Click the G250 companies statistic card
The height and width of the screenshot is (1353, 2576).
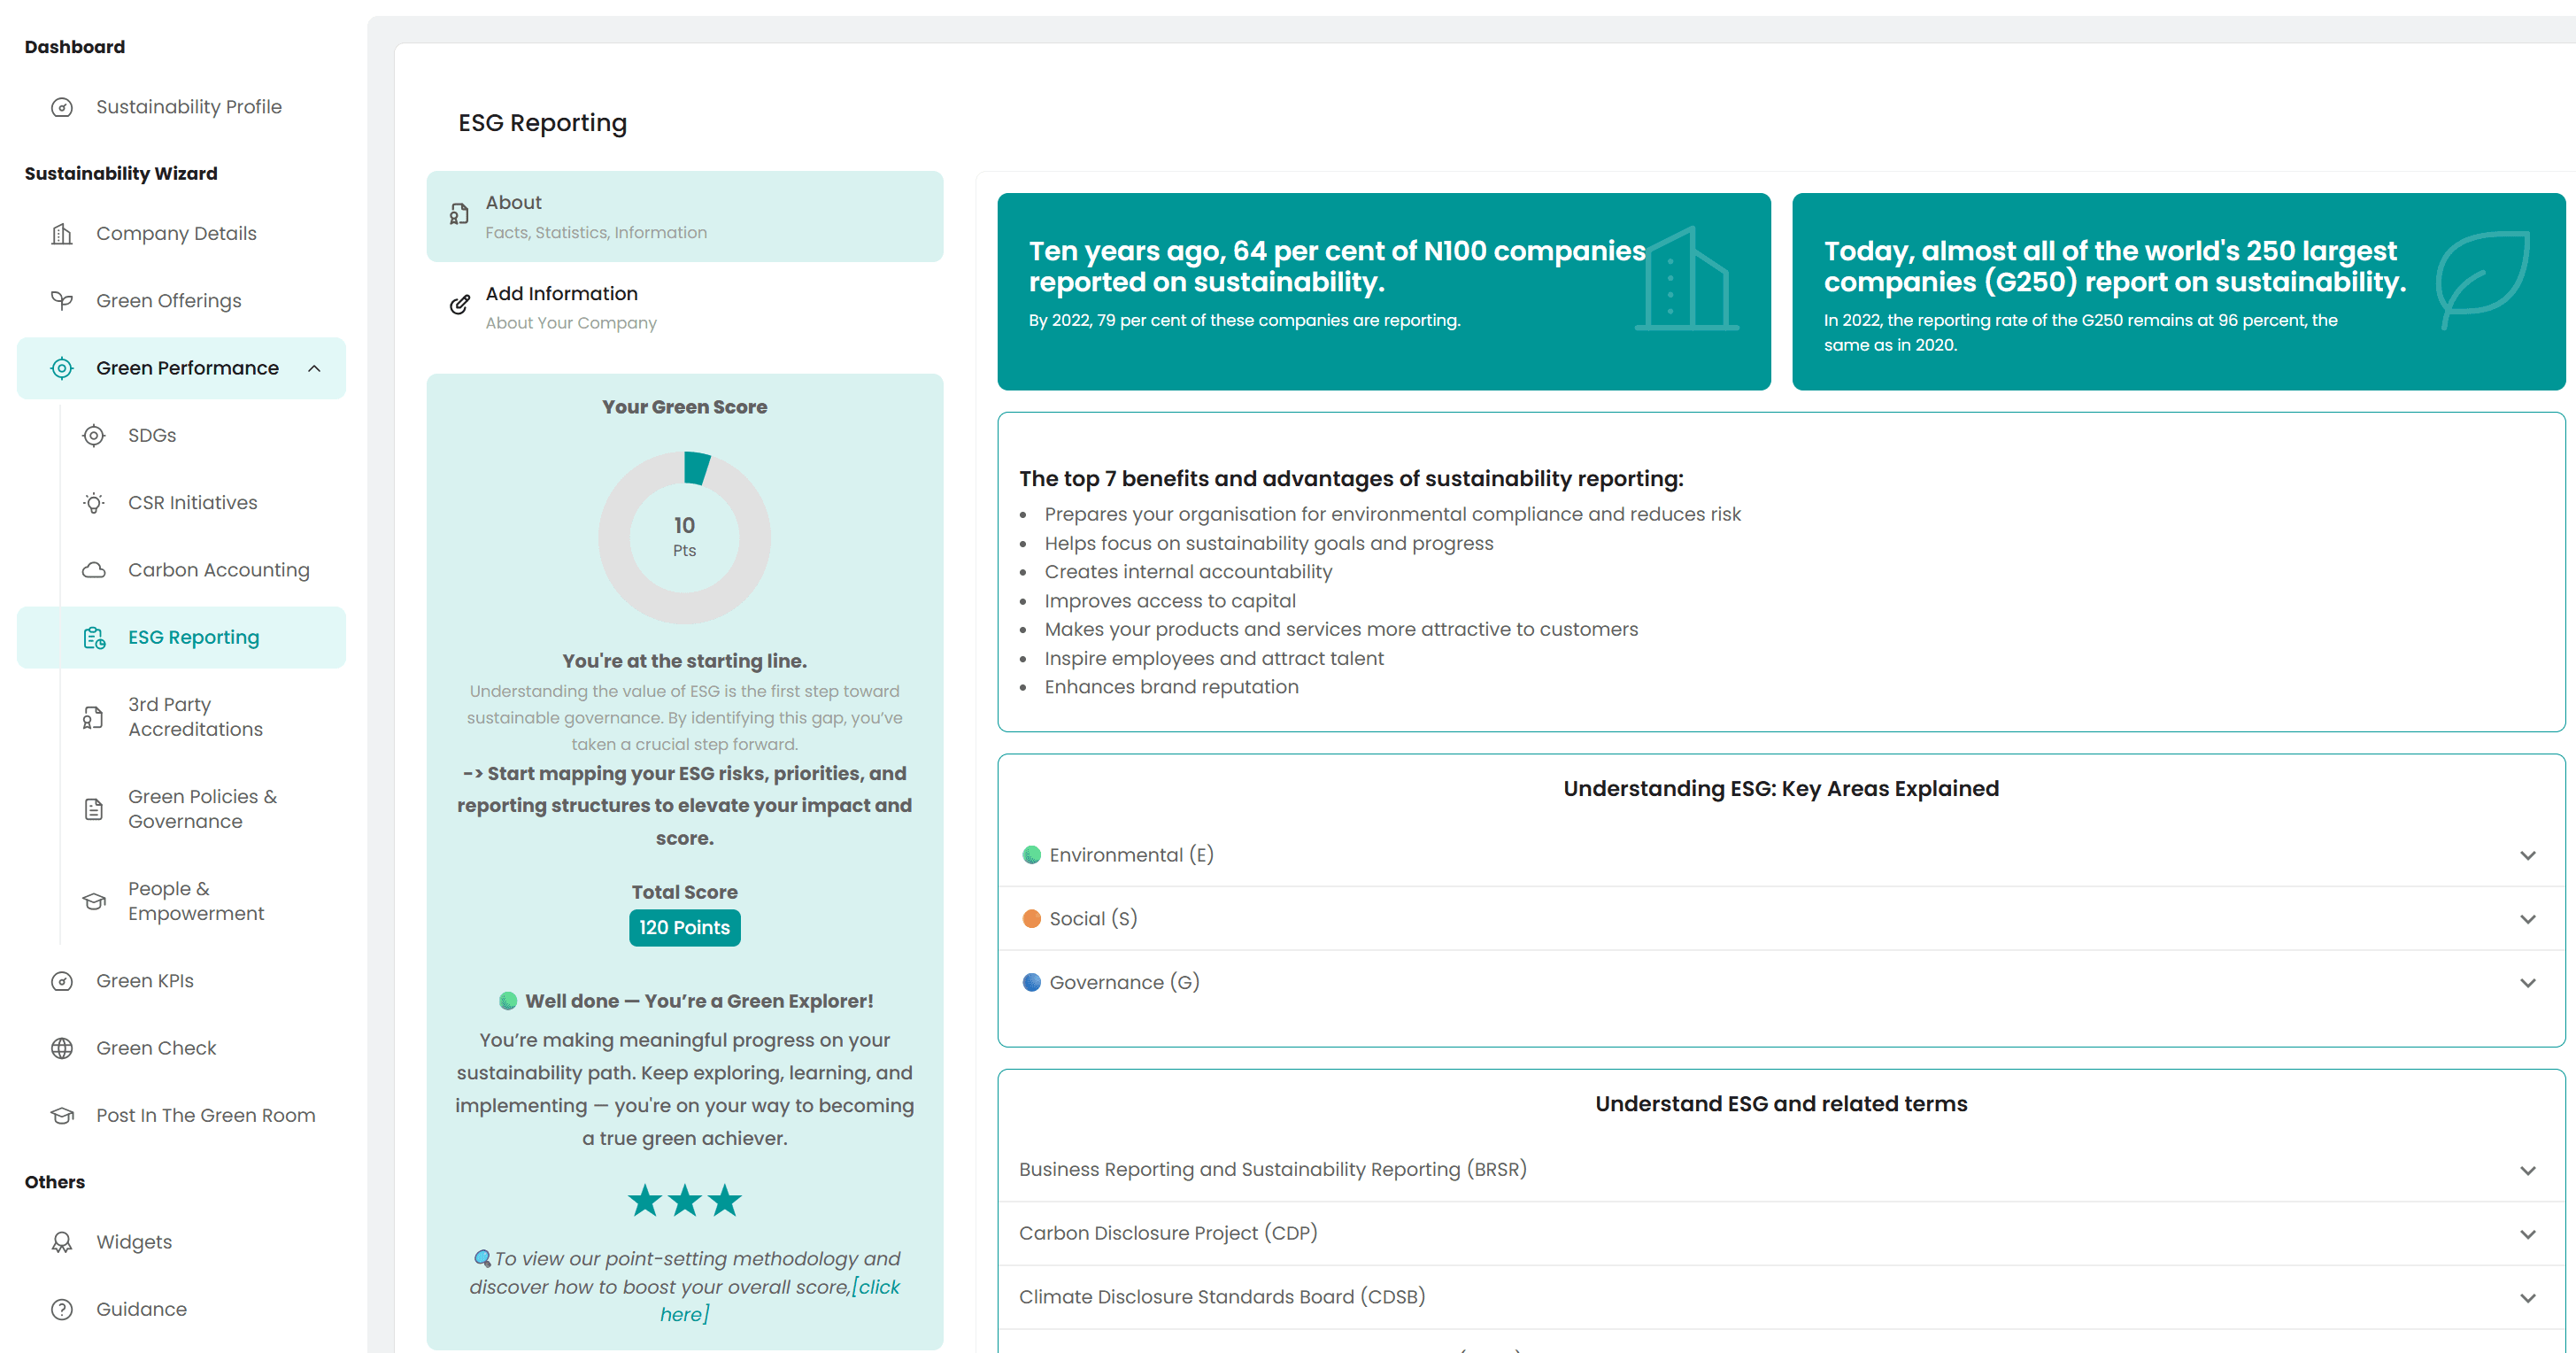pos(2178,292)
